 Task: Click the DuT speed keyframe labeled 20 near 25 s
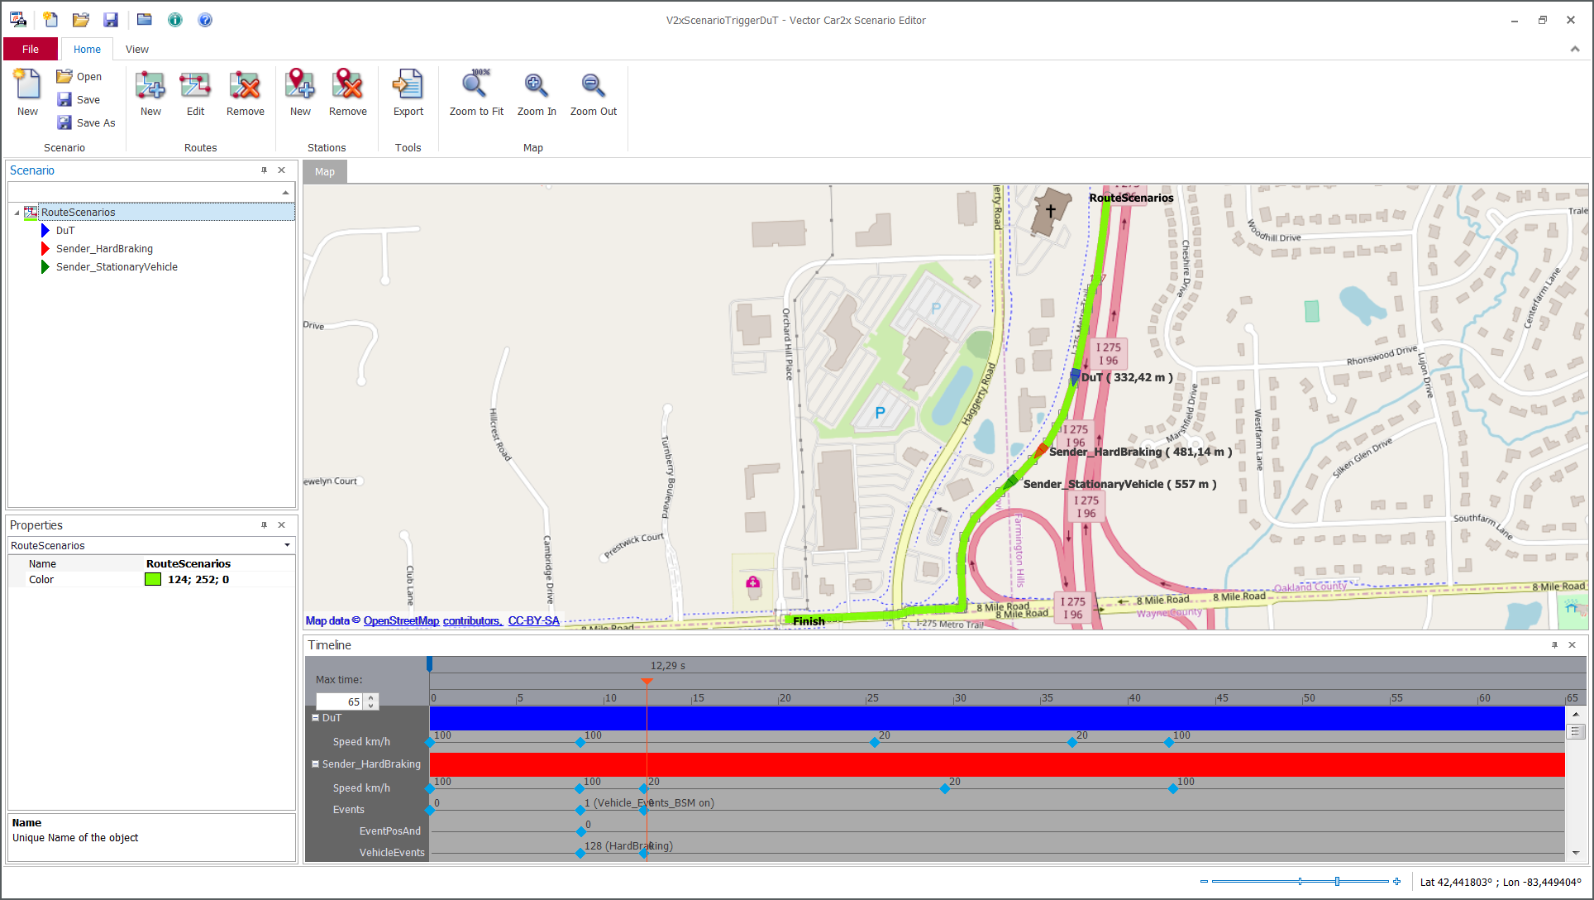click(x=875, y=742)
